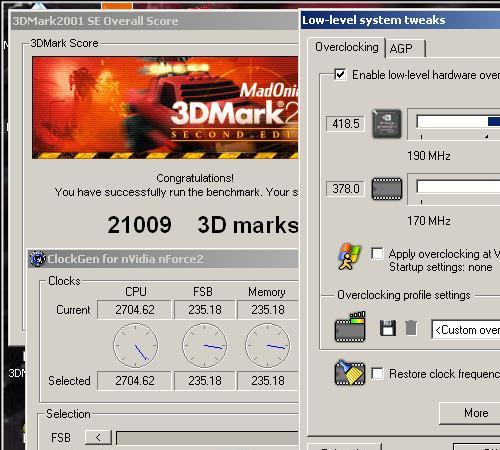This screenshot has width=500, height=450.
Task: Enable low-level hardware overclocking checkbox
Action: (x=340, y=74)
